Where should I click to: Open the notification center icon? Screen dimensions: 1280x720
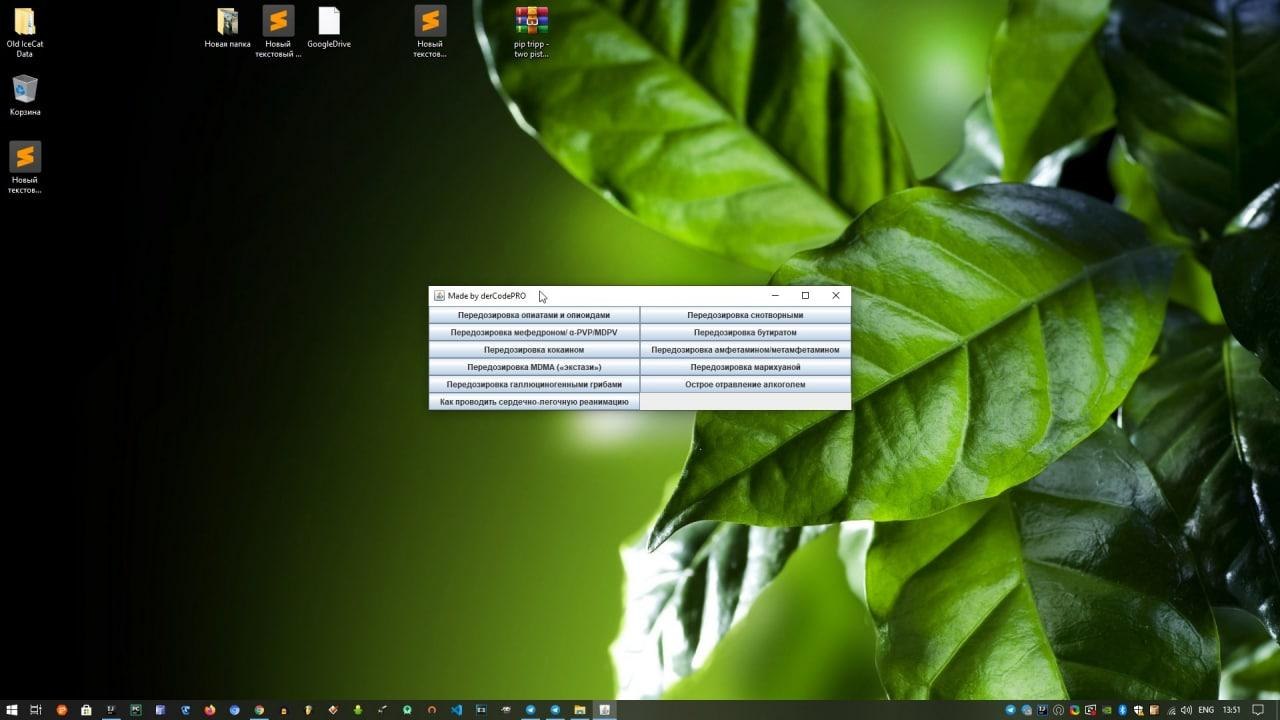(1258, 710)
